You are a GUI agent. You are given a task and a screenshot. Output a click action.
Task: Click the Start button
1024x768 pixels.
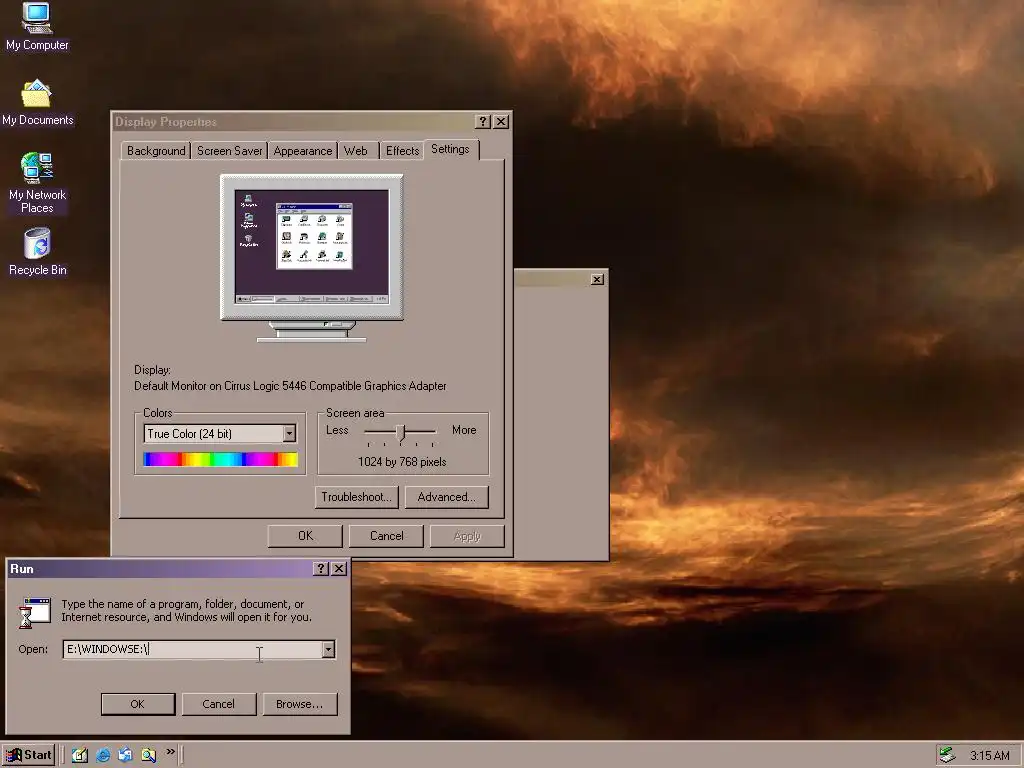(x=27, y=755)
